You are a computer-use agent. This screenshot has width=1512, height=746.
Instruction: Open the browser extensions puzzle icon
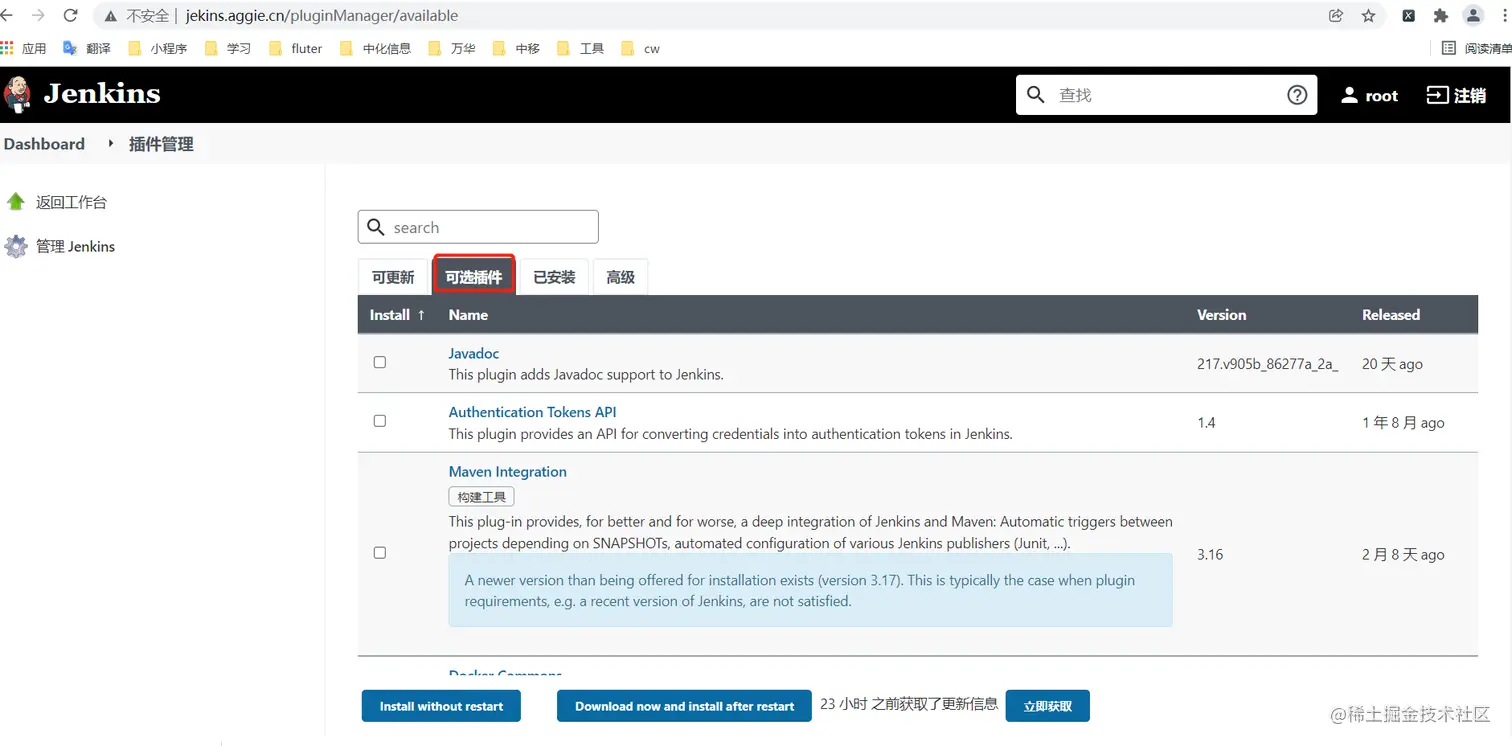coord(1440,16)
